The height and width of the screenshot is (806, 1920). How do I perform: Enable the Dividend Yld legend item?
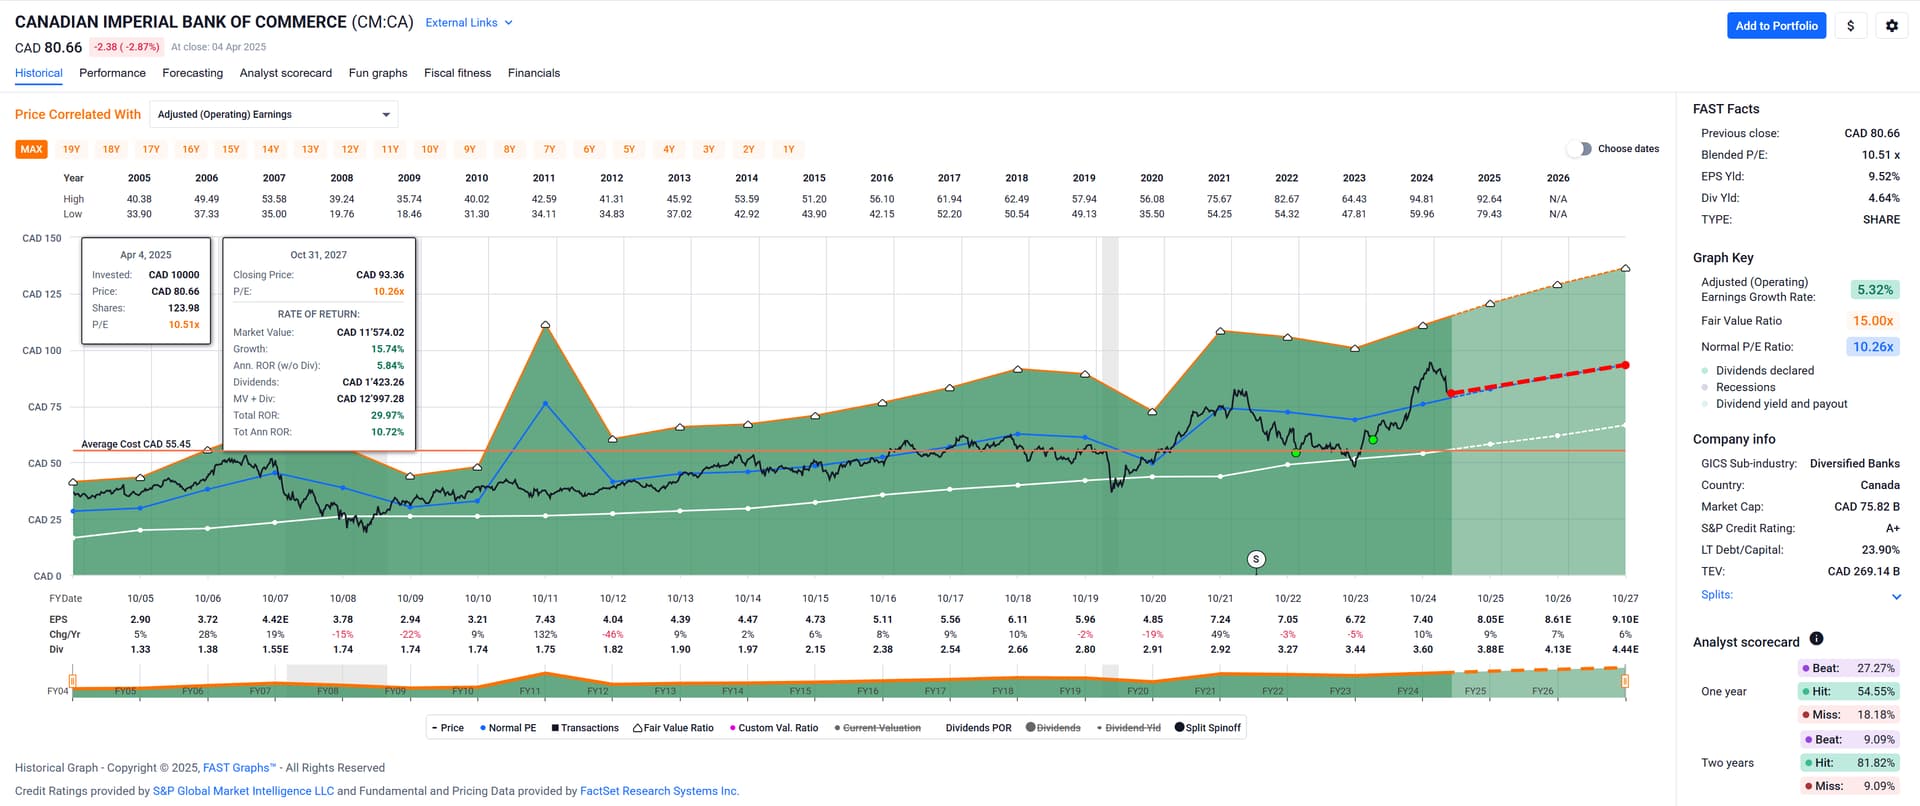1128,728
